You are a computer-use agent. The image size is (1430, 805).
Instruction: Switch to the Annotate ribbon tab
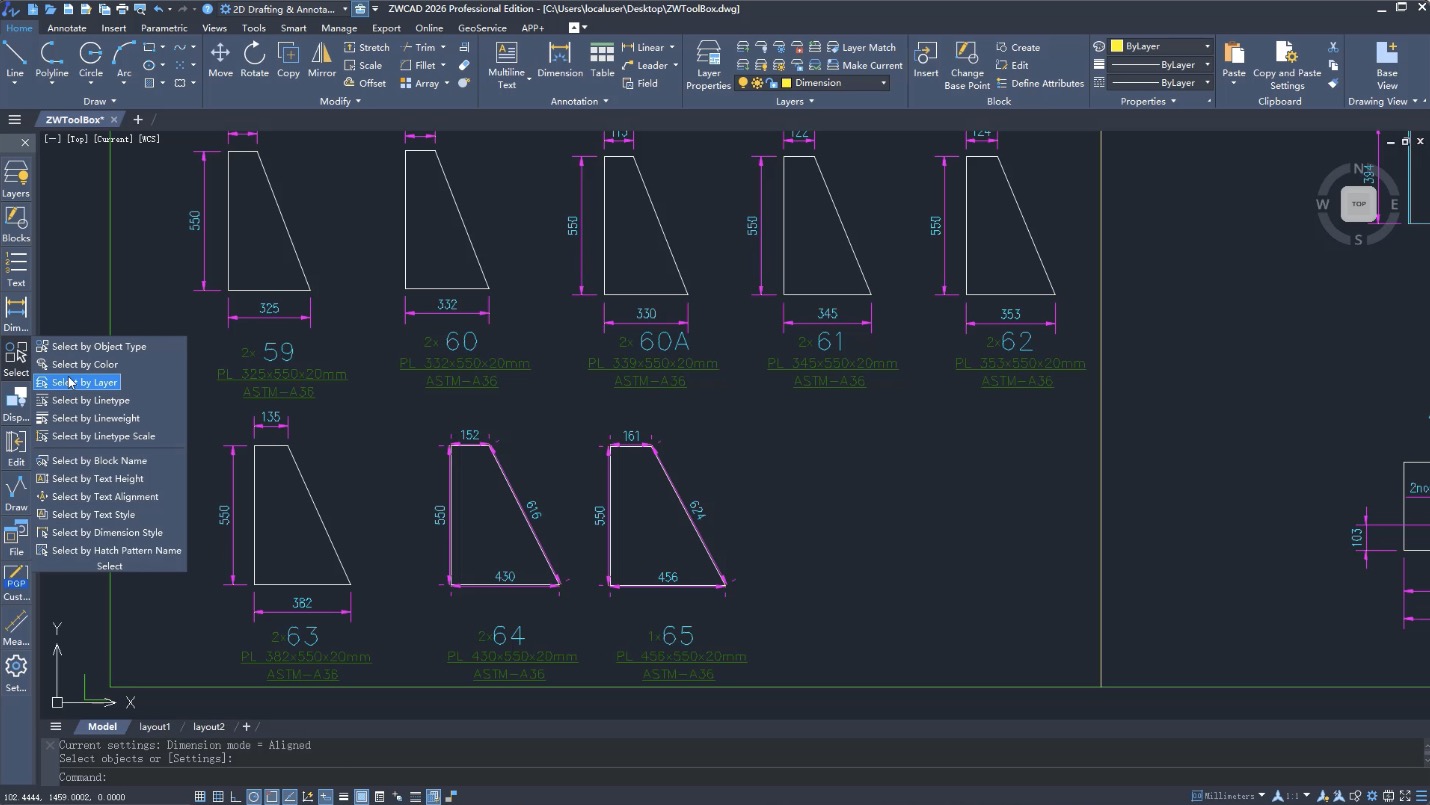(67, 28)
